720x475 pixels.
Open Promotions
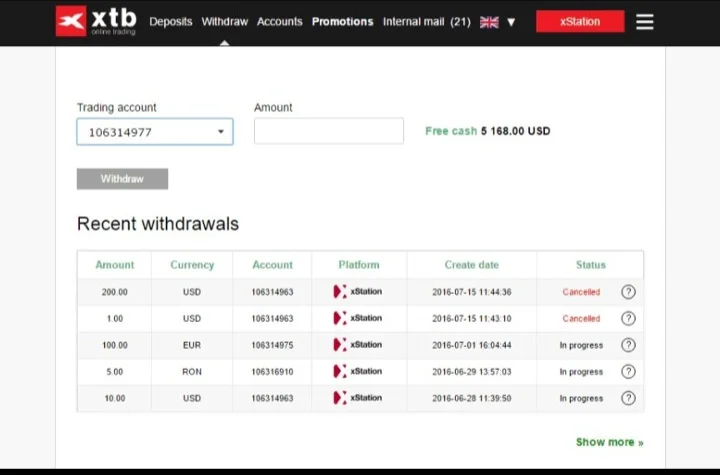(x=343, y=22)
